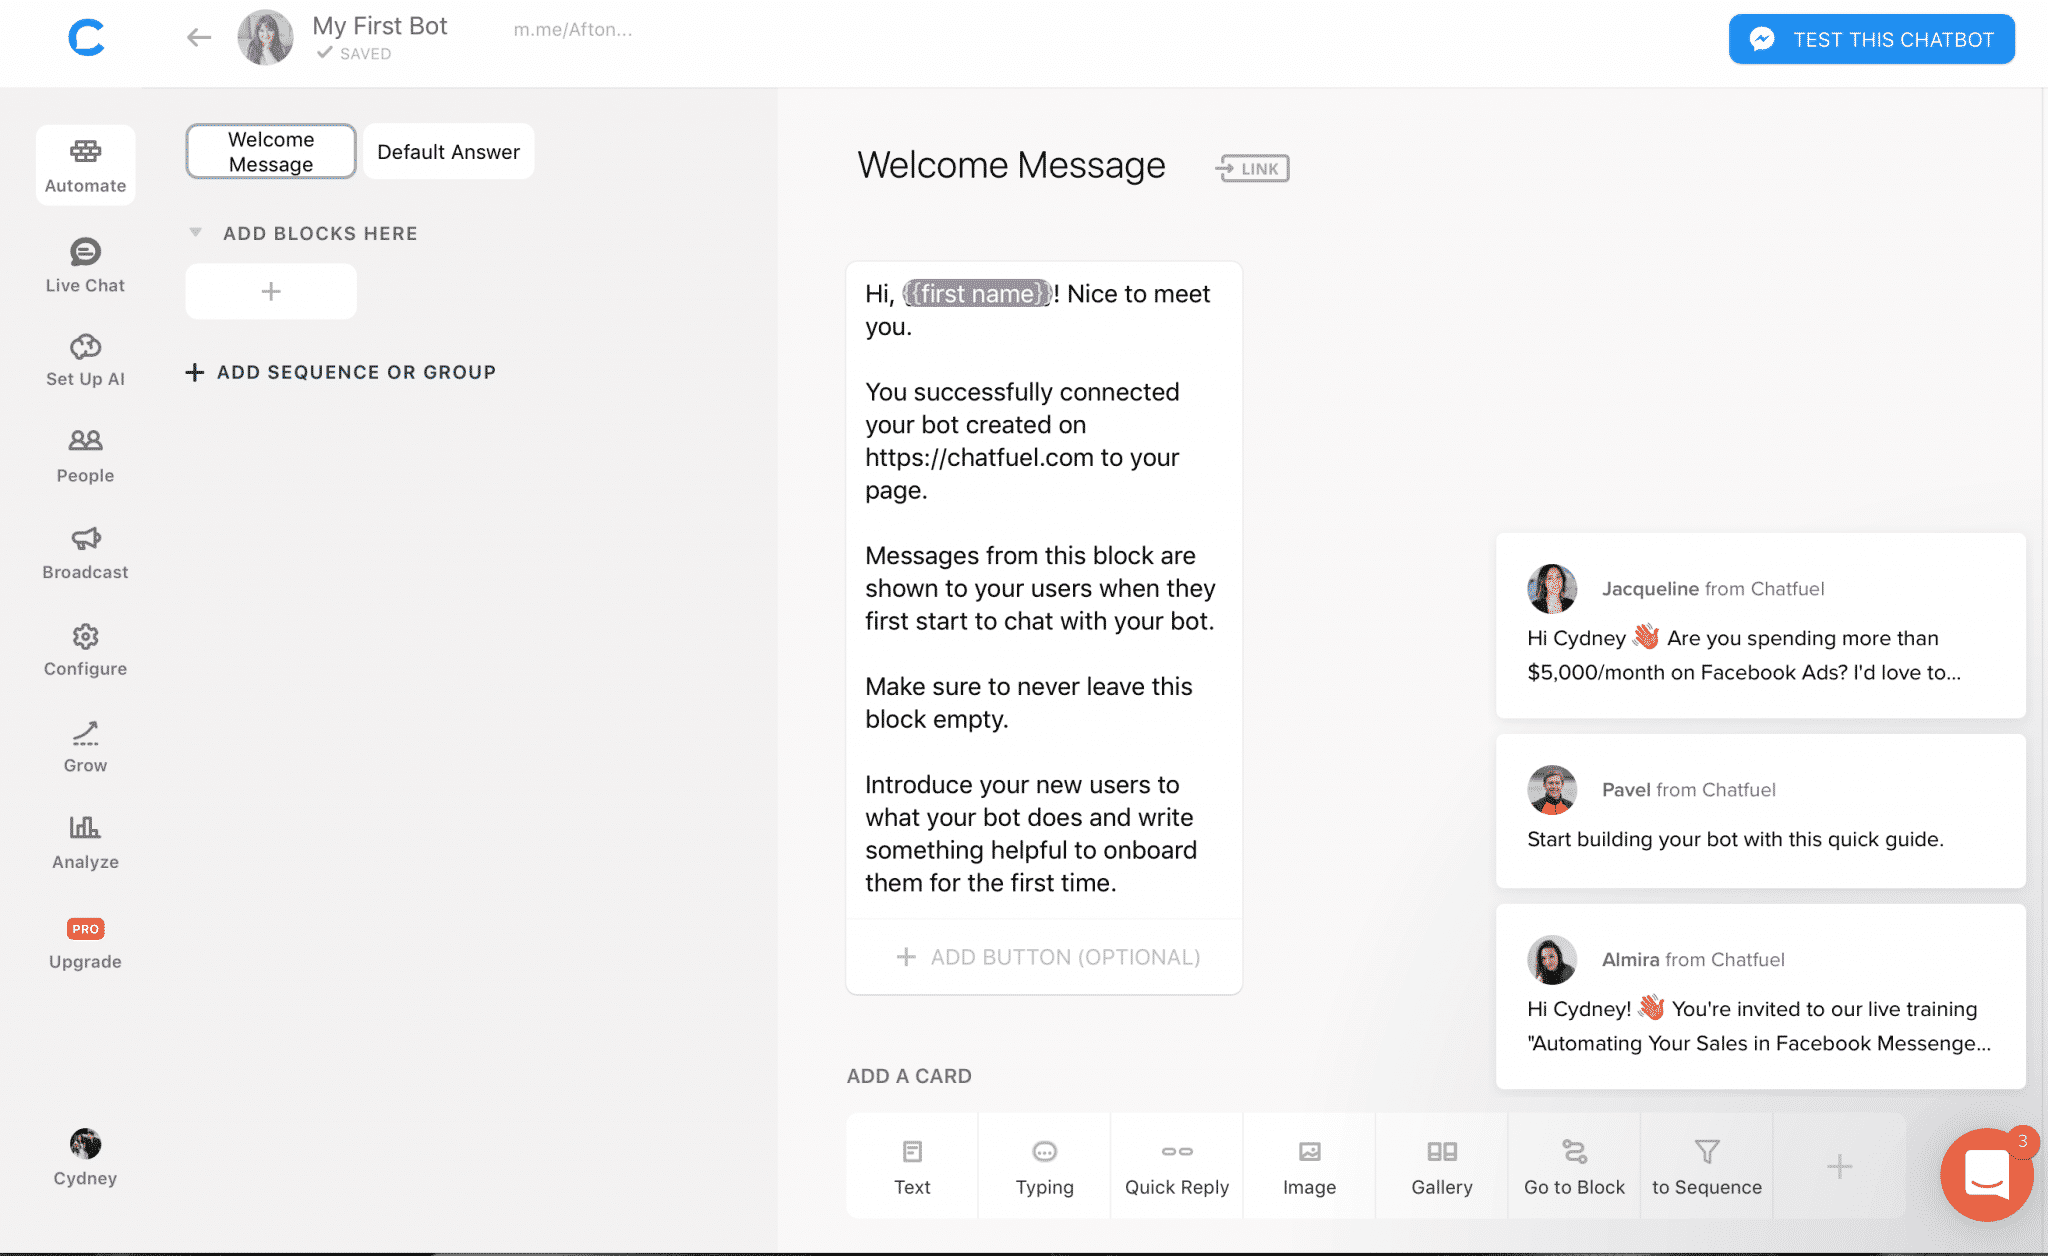Open the Intercom chat launcher
The width and height of the screenshot is (2048, 1256).
click(x=1987, y=1174)
